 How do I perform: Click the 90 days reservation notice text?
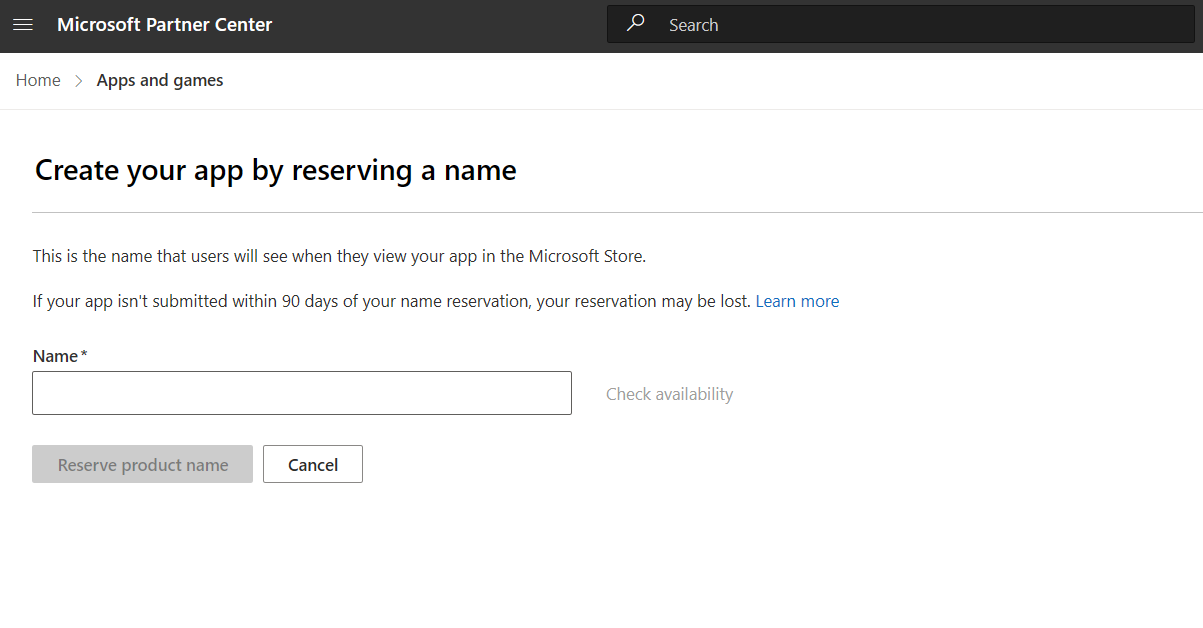pyautogui.click(x=391, y=301)
